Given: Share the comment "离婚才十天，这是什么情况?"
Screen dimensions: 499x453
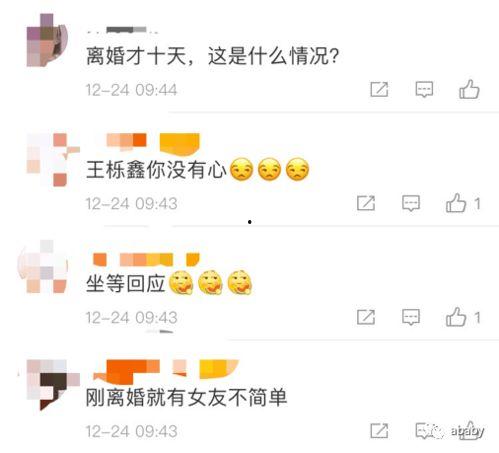Looking at the screenshot, I should 379,89.
